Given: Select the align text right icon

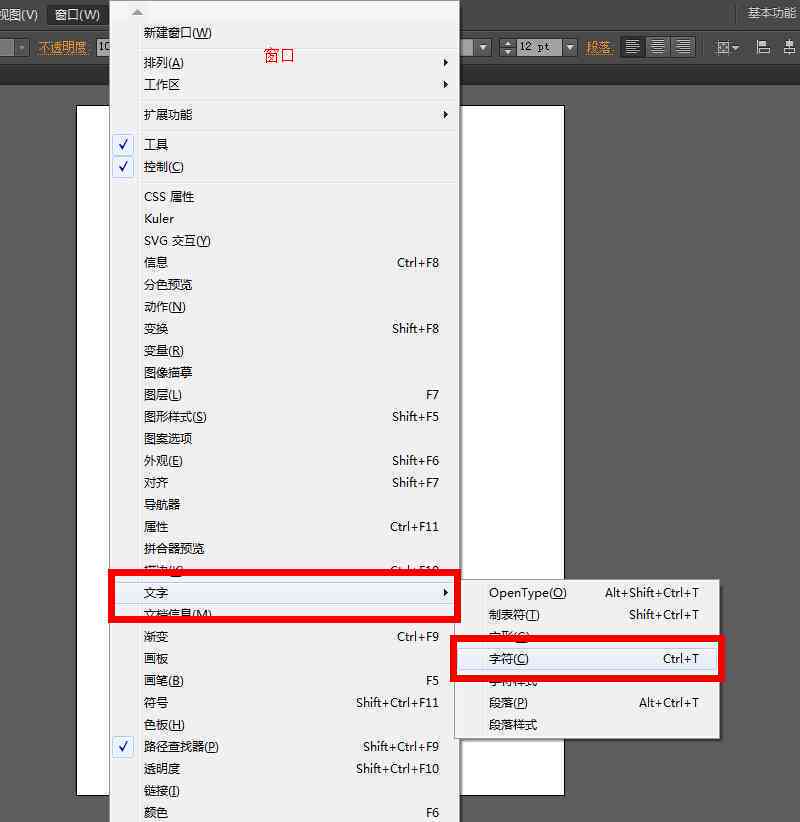Looking at the screenshot, I should coord(683,47).
